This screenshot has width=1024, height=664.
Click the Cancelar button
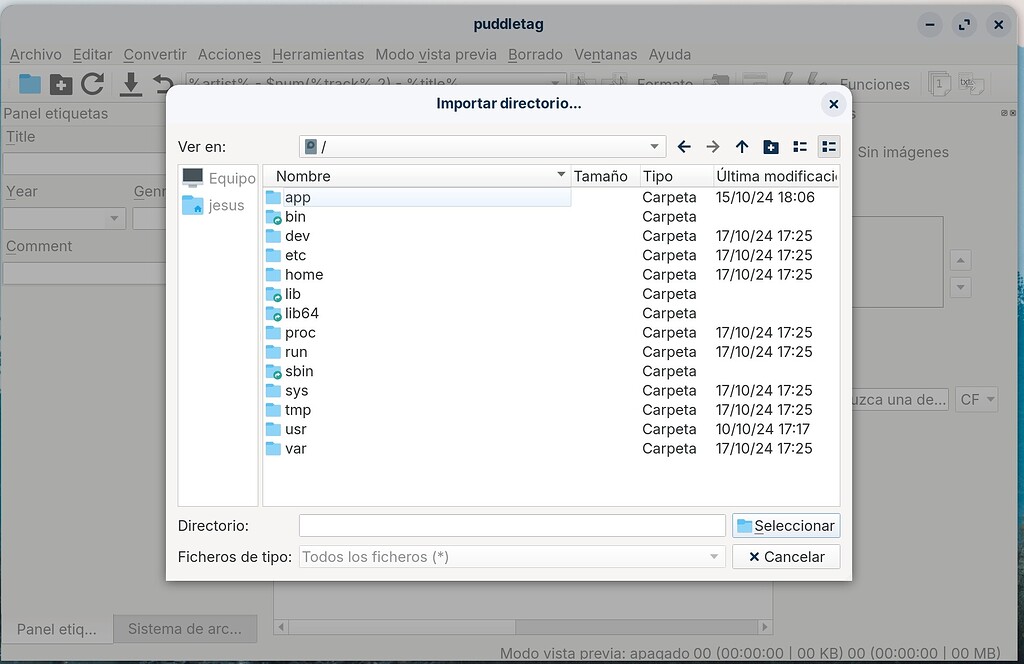click(x=786, y=557)
